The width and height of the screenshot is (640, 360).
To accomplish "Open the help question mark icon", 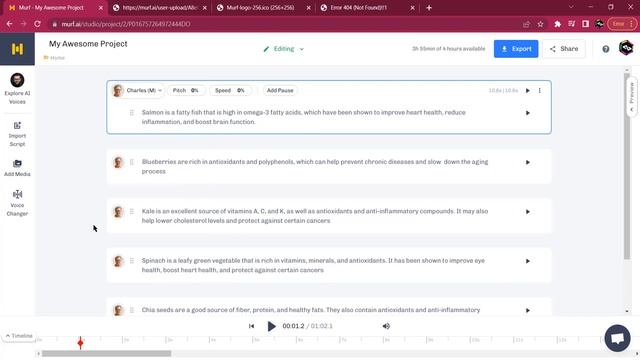I will 606,49.
